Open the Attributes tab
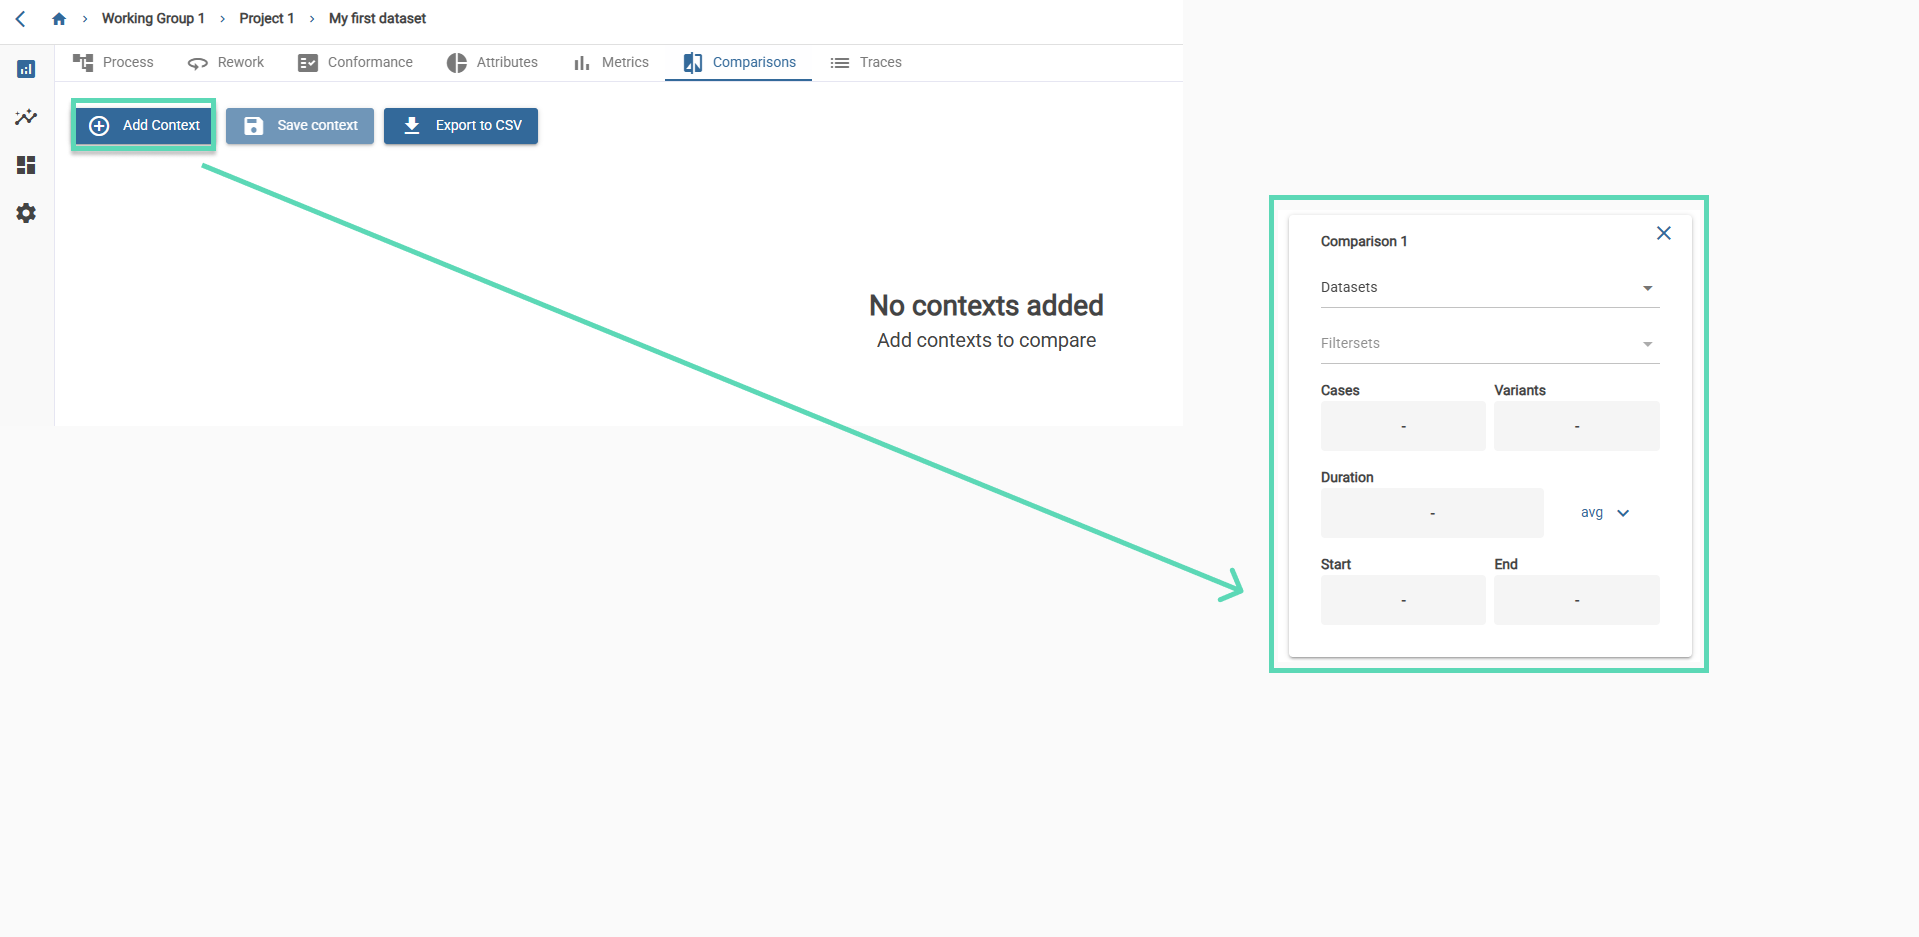The width and height of the screenshot is (1919, 937). point(493,62)
